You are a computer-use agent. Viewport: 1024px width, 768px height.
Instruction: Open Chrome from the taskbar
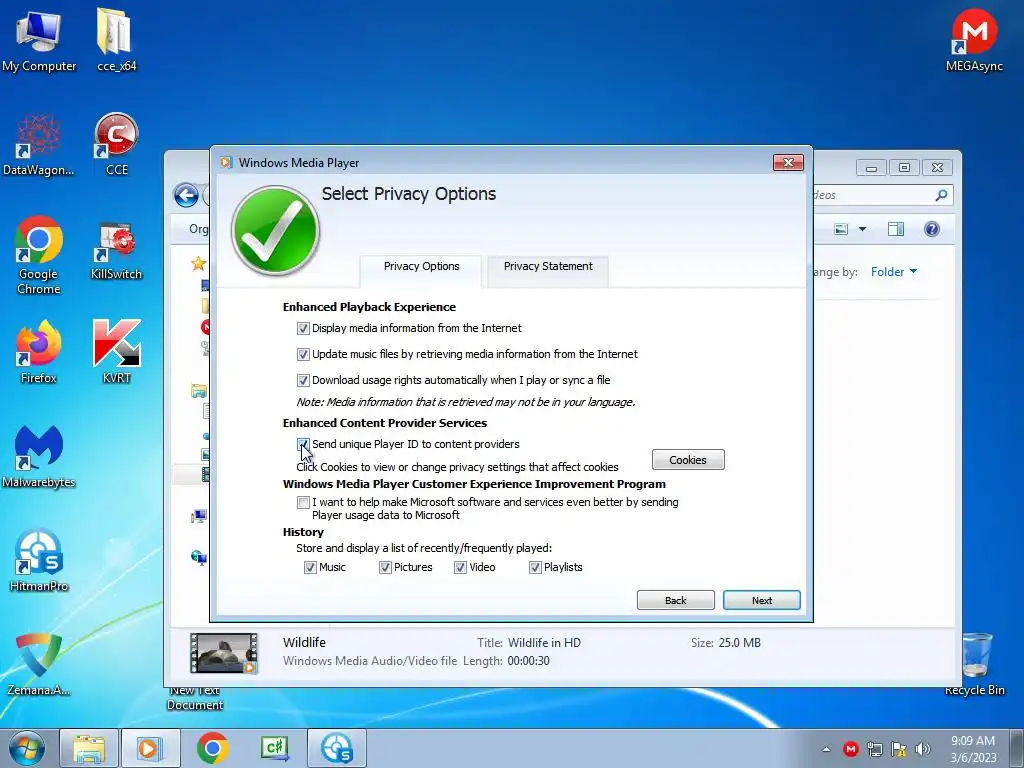pos(212,748)
